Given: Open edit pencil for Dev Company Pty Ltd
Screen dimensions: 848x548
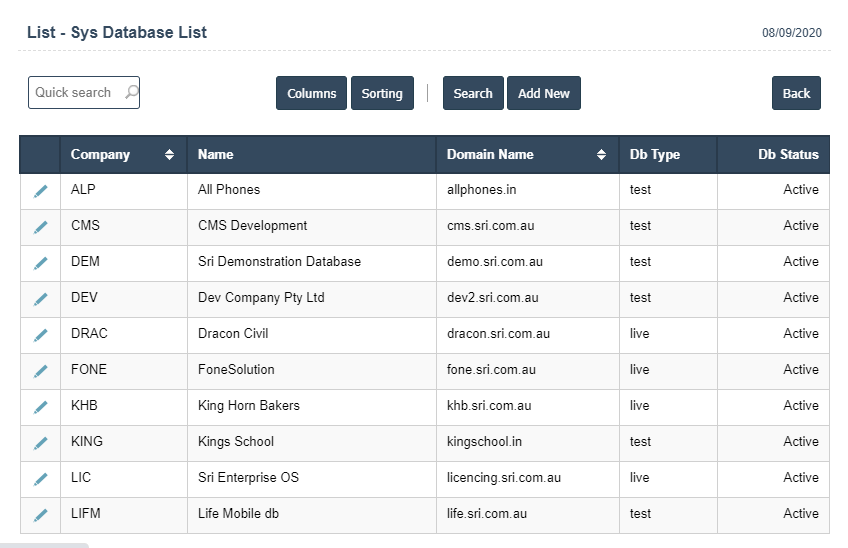Looking at the screenshot, I should pos(40,299).
